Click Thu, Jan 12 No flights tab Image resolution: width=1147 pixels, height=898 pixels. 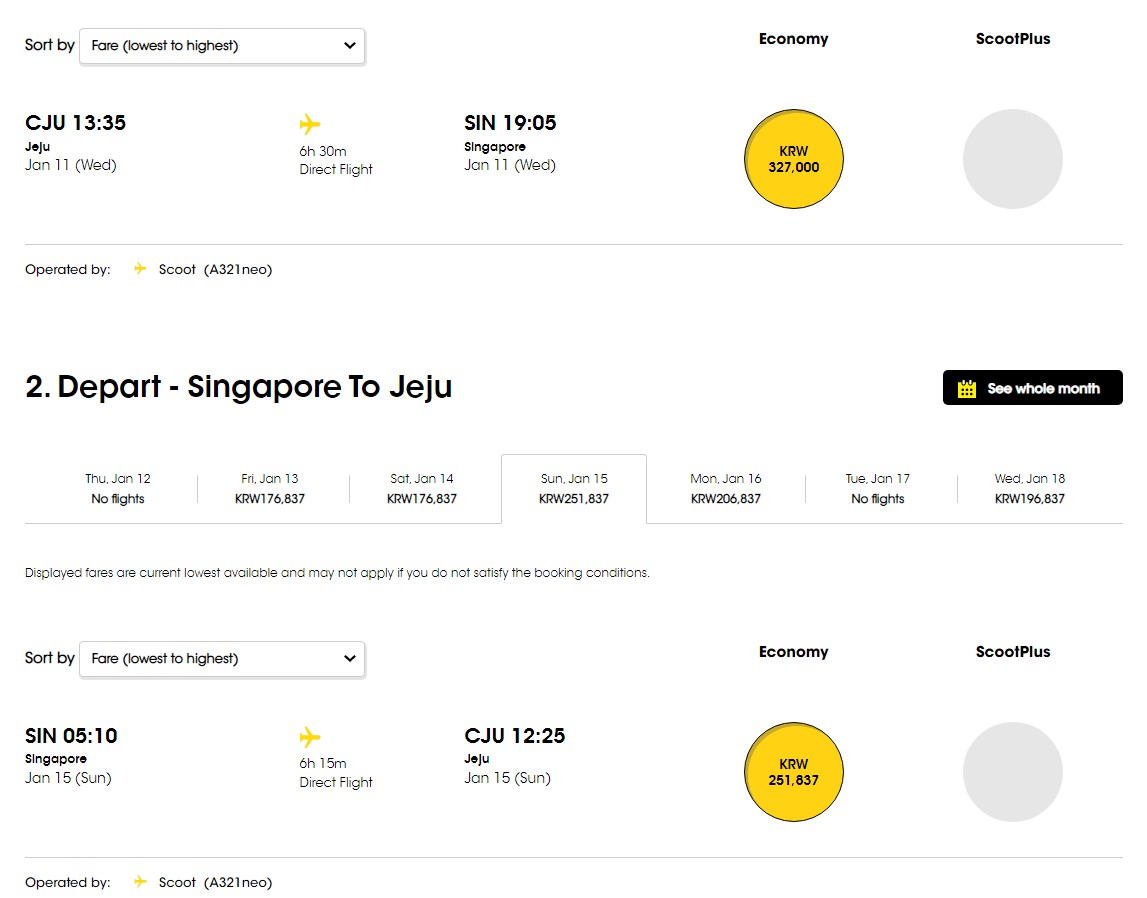pyautogui.click(x=118, y=488)
